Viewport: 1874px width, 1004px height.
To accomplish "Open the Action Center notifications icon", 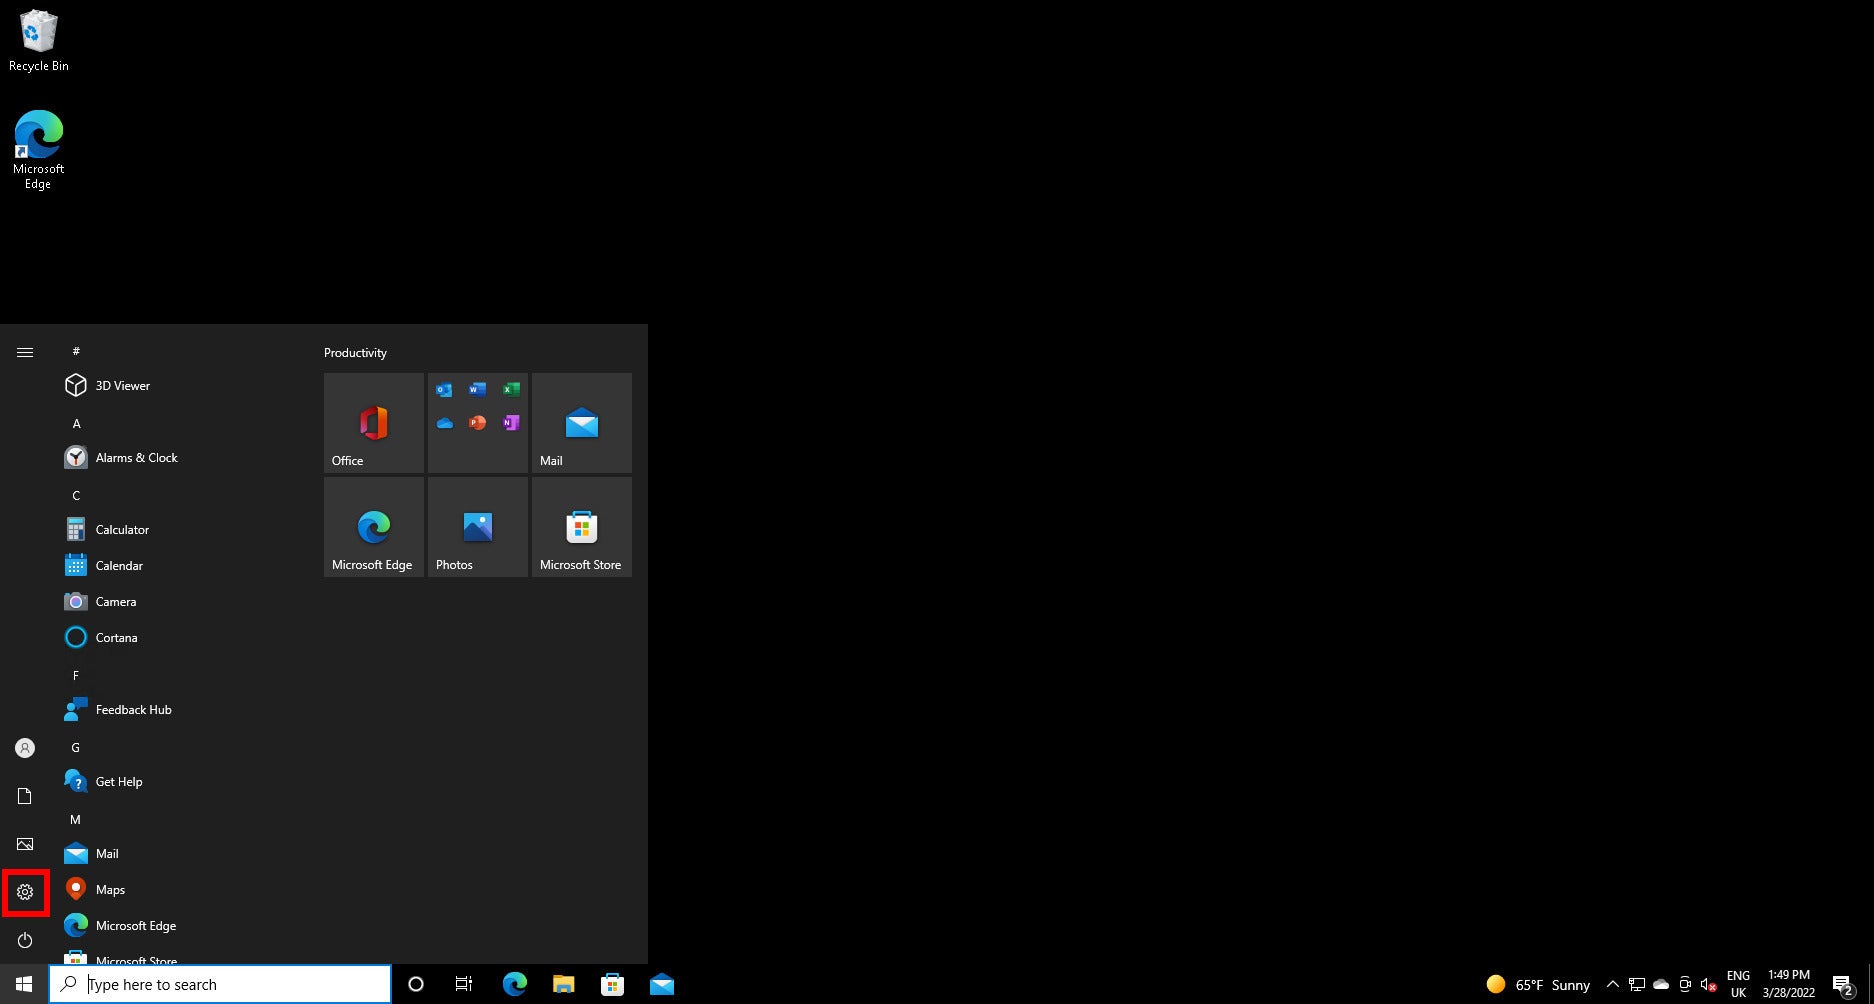I will point(1843,984).
